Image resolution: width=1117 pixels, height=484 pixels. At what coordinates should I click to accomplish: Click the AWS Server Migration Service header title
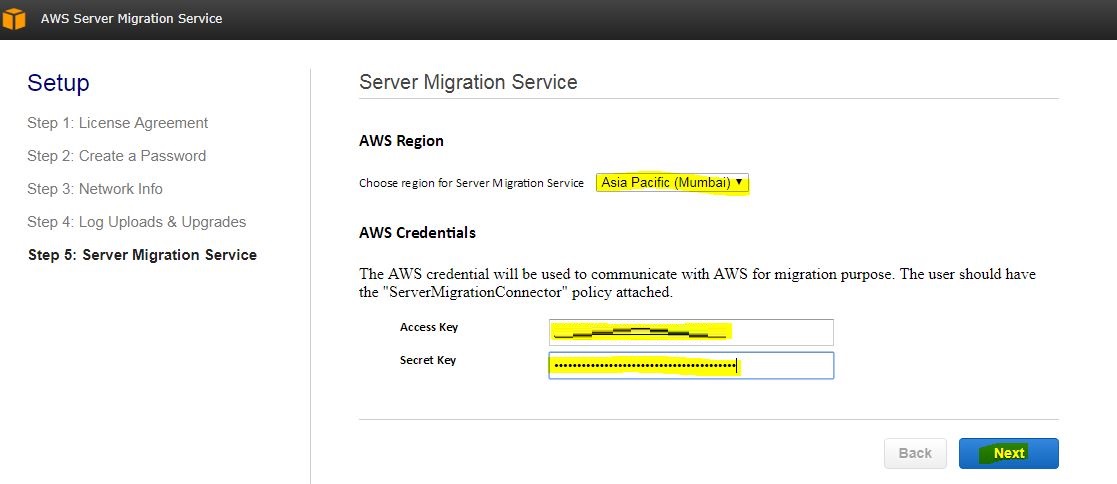(131, 19)
